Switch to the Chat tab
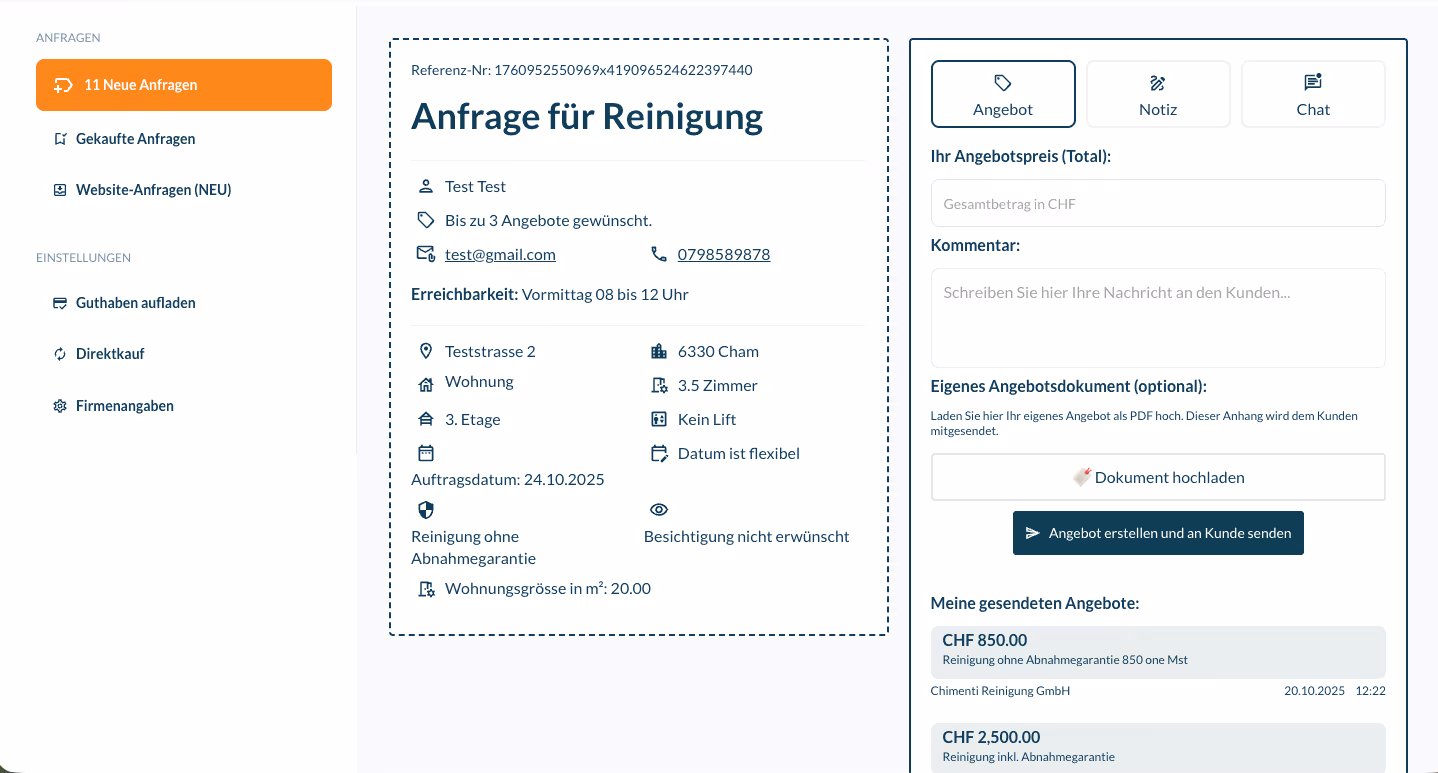Image resolution: width=1438 pixels, height=773 pixels. pos(1312,94)
